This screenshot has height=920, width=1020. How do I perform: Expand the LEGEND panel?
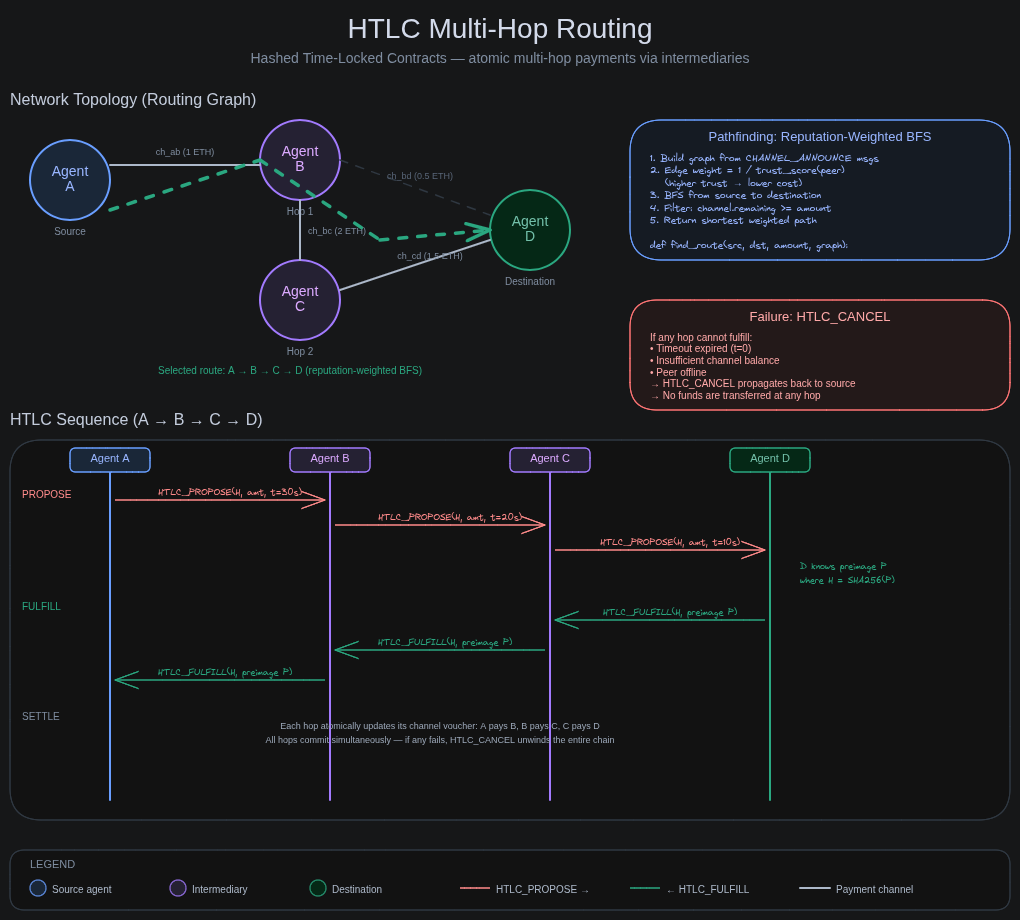click(x=52, y=864)
